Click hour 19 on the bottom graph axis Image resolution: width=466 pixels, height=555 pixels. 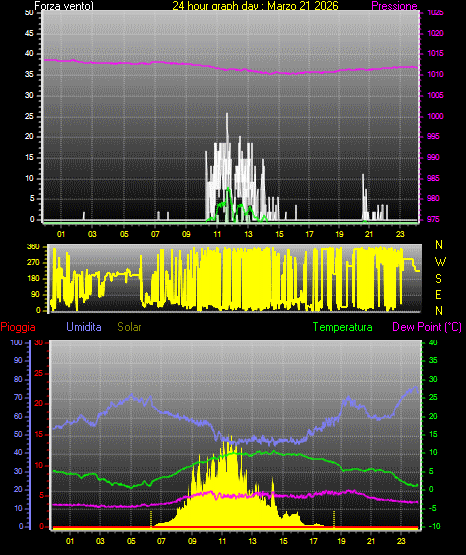341,541
